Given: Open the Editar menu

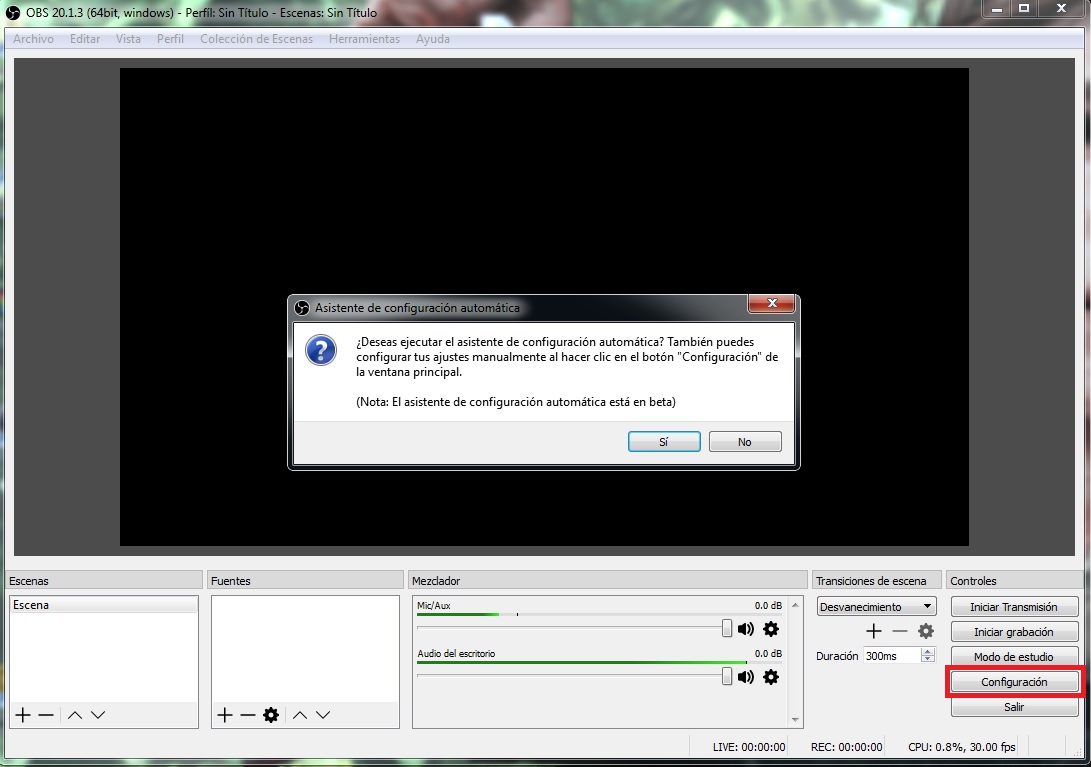Looking at the screenshot, I should coord(85,39).
